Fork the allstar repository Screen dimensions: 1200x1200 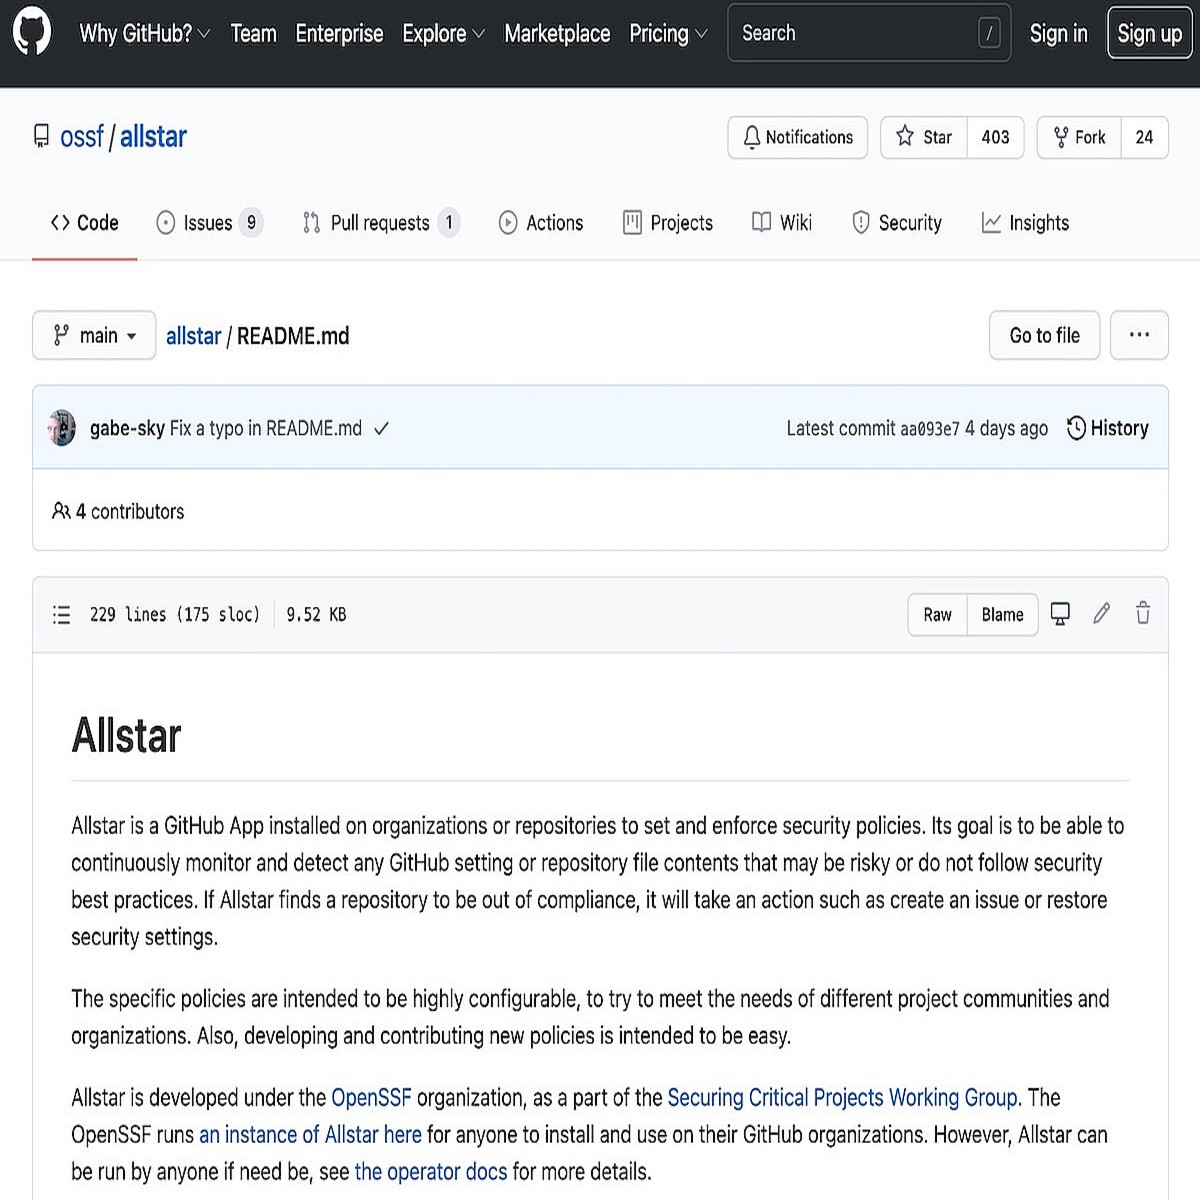[1078, 137]
